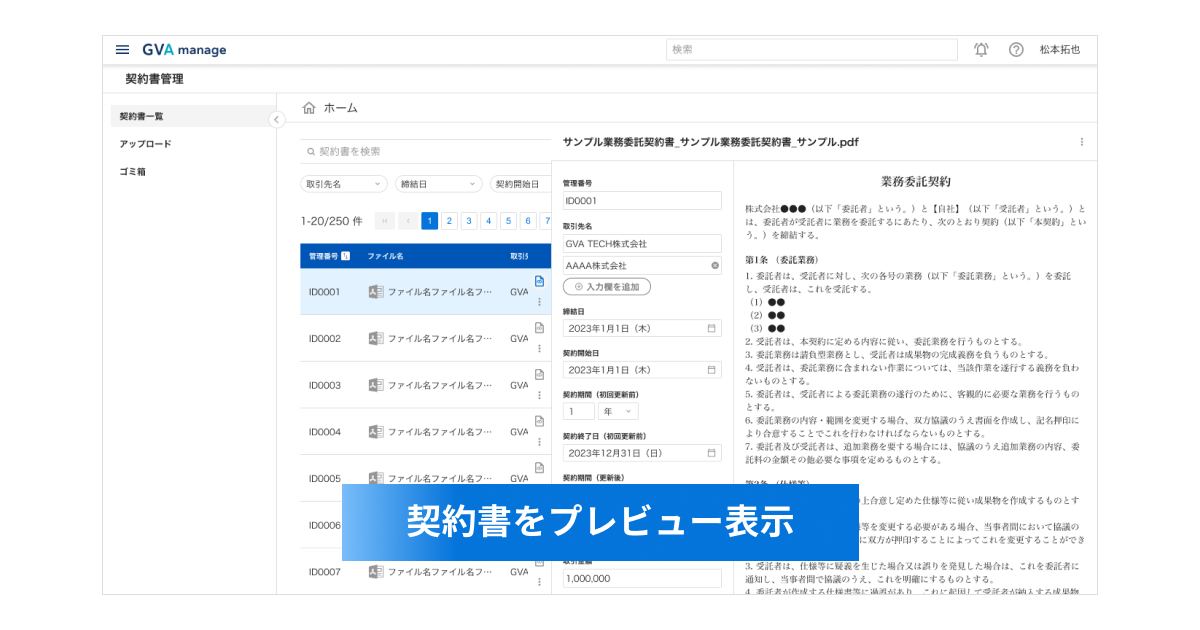
Task: Click the preview icon in row ID0001
Action: 539,281
